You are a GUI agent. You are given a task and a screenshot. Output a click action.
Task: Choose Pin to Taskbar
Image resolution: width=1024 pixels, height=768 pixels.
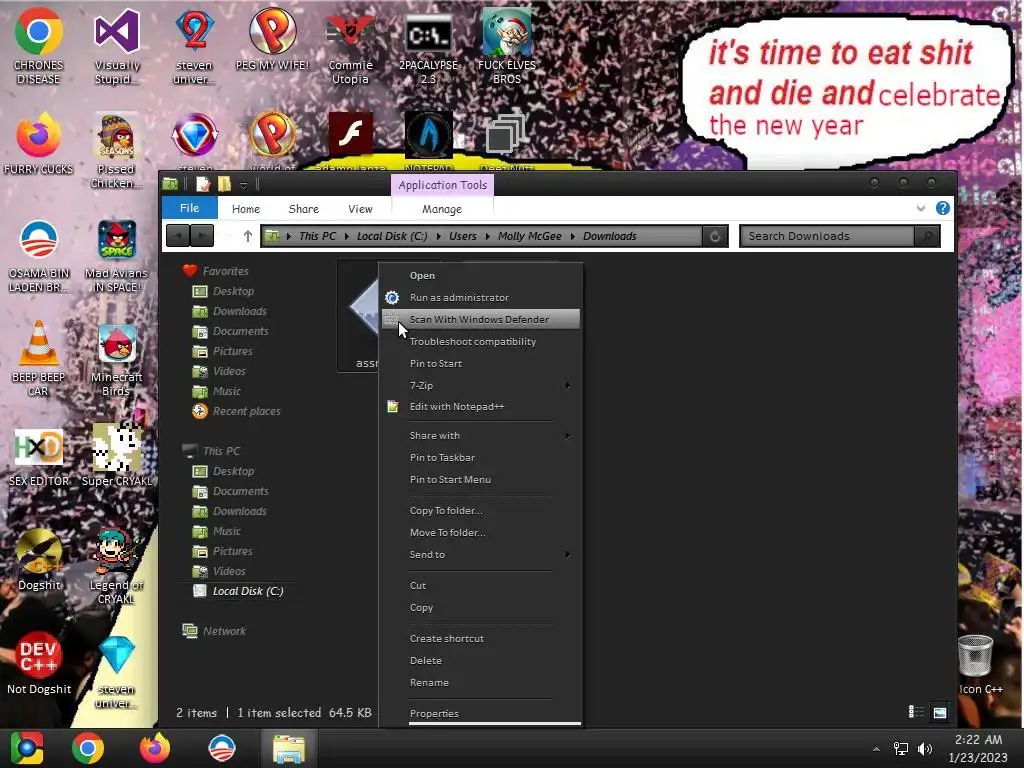tap(480, 457)
